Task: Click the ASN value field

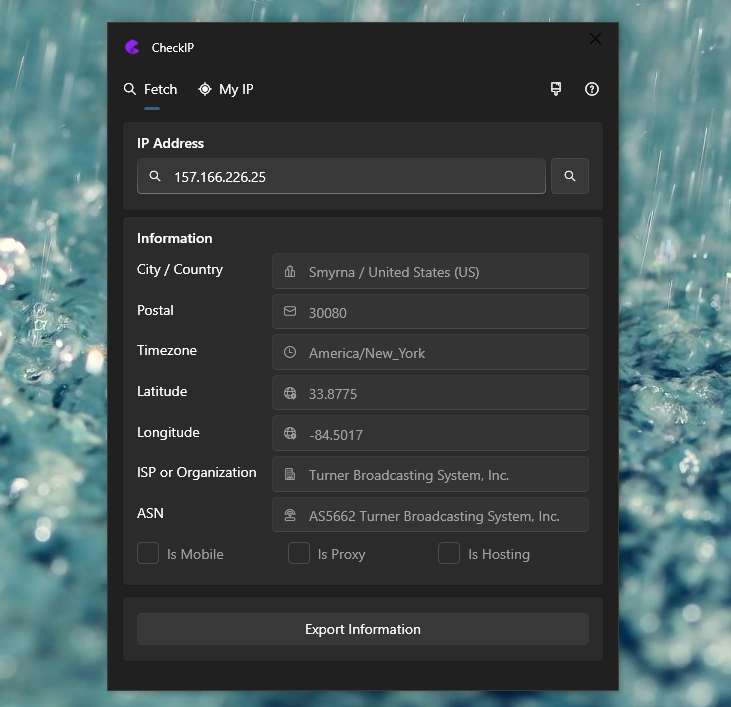Action: coord(430,515)
